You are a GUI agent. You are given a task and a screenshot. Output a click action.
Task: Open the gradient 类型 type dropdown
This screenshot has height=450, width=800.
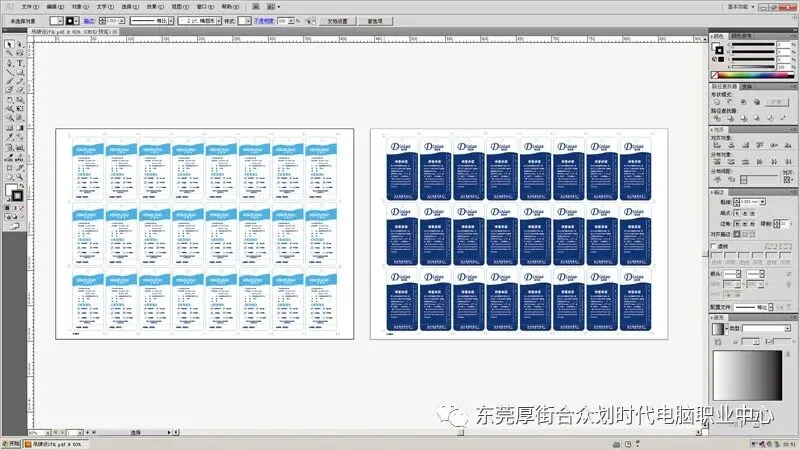[767, 328]
